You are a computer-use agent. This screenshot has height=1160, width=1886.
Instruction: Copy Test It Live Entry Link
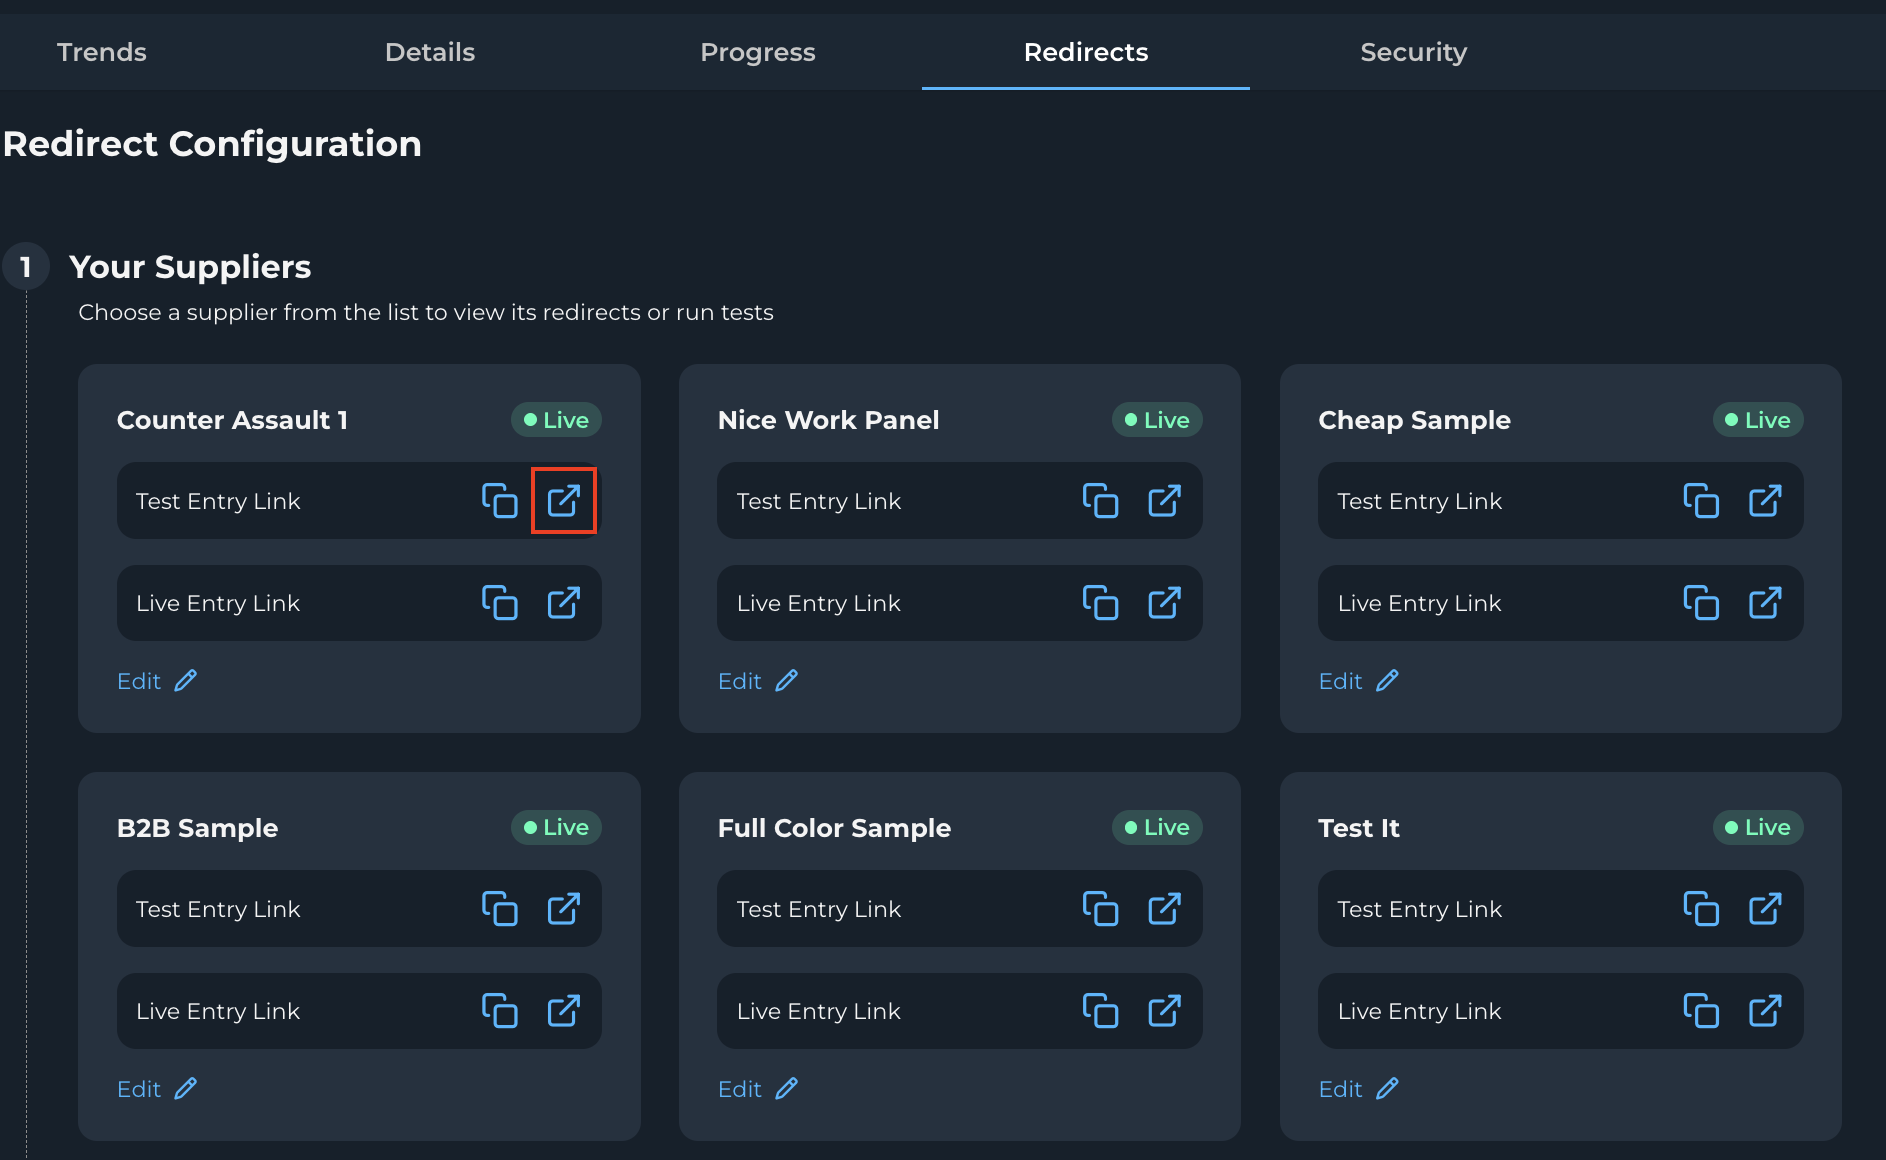click(1701, 1011)
